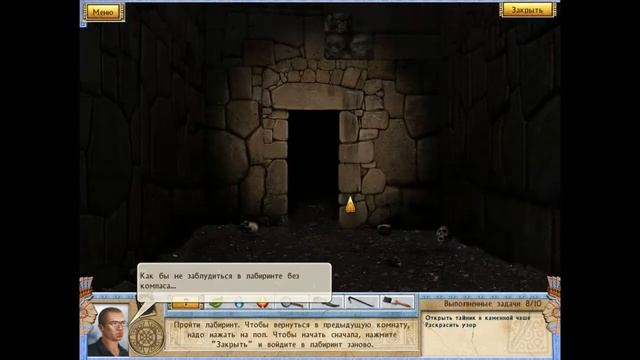Click the Закрыть button to exit labyrinth
This screenshot has height=360, width=640.
tap(527, 10)
